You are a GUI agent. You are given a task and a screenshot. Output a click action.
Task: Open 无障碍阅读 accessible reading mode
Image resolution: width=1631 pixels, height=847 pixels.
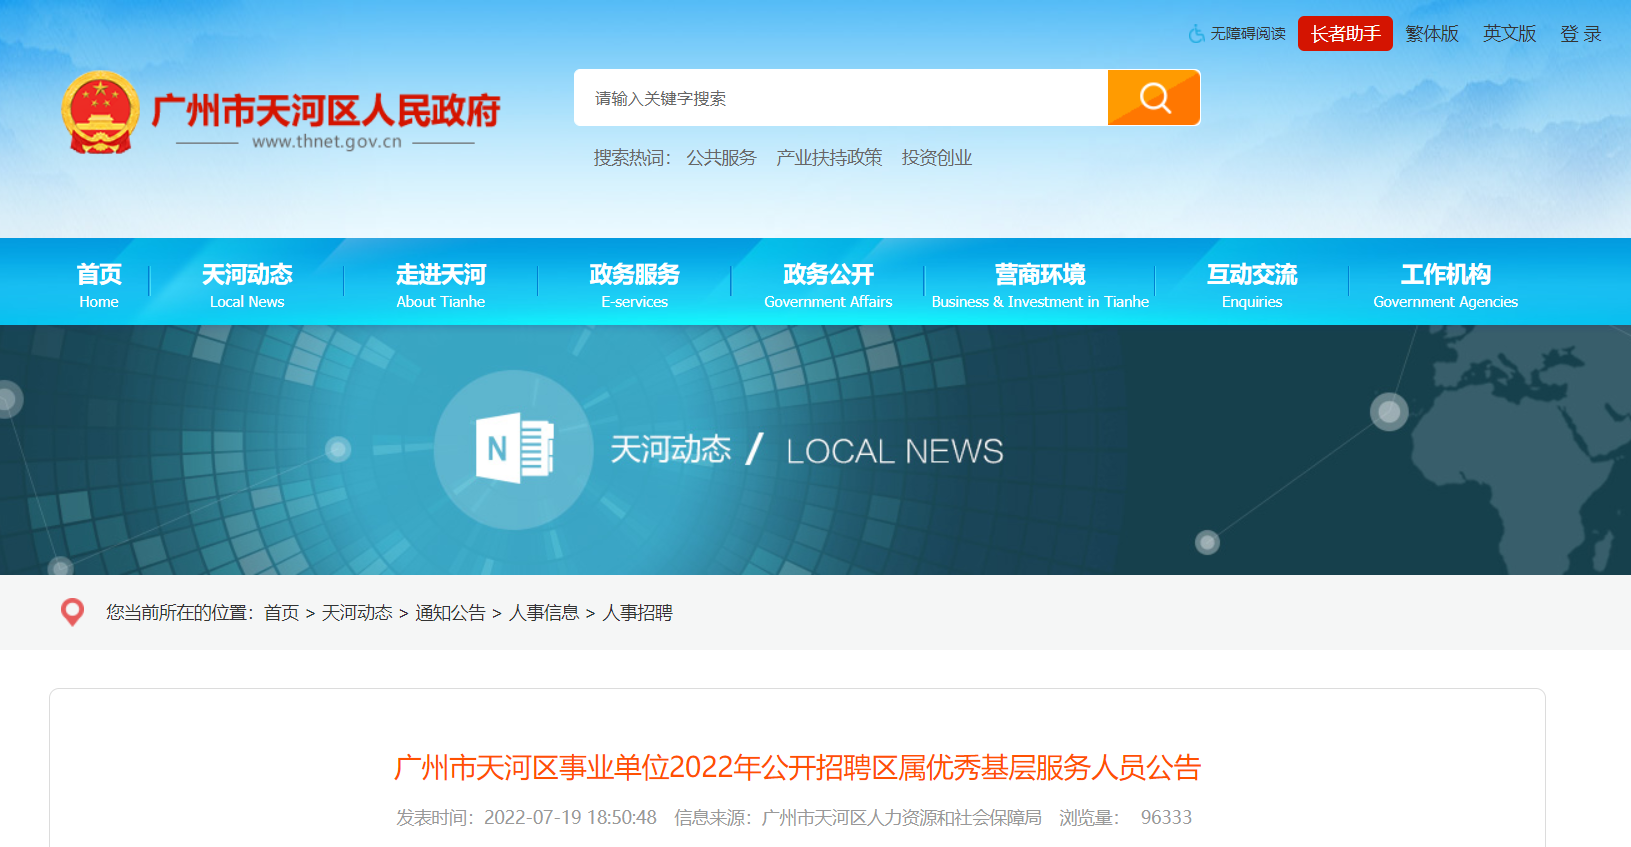pyautogui.click(x=1248, y=34)
